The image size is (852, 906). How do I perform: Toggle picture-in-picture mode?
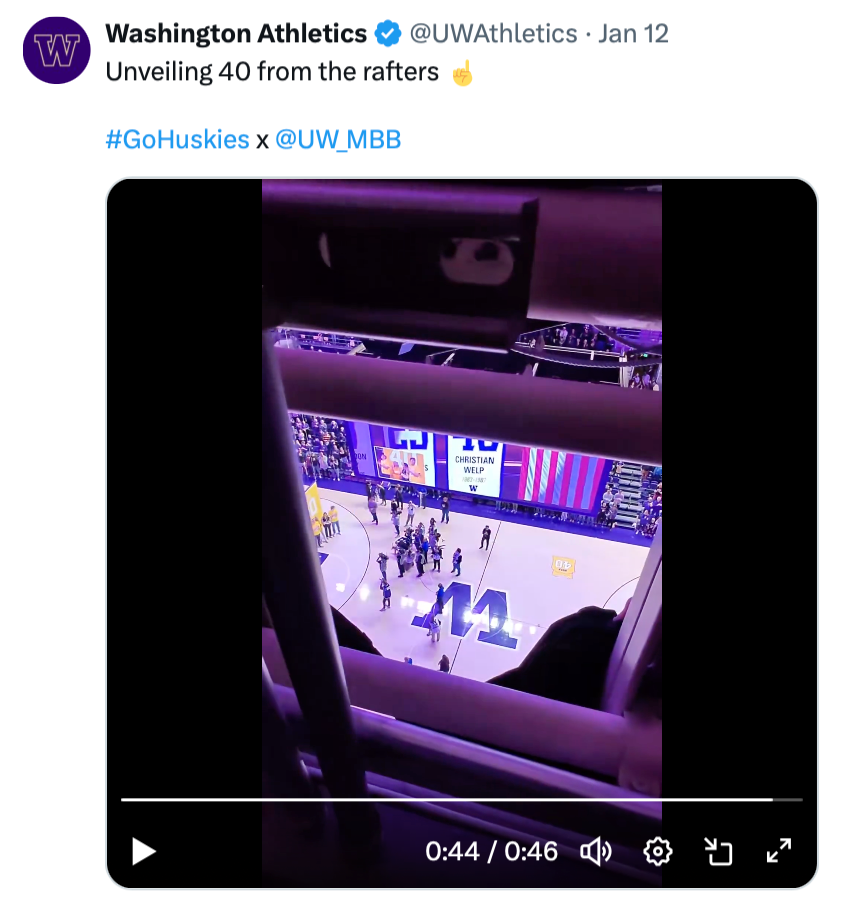tap(718, 851)
